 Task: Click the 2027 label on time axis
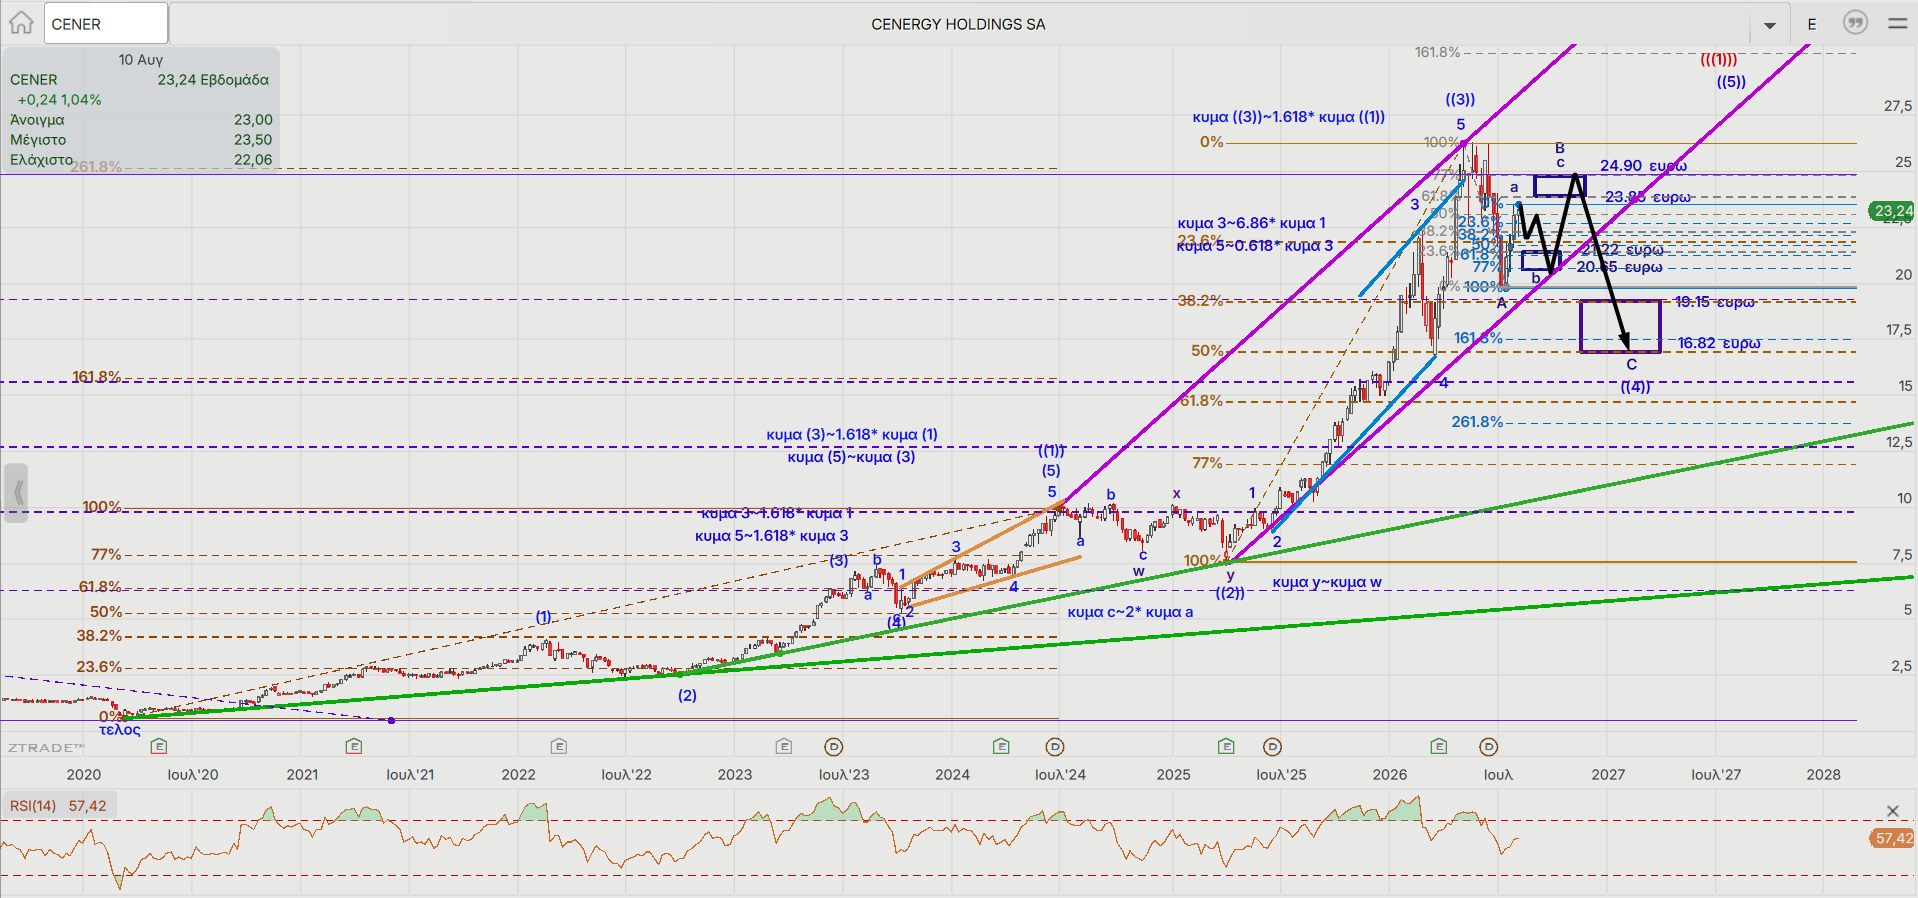tap(1608, 775)
